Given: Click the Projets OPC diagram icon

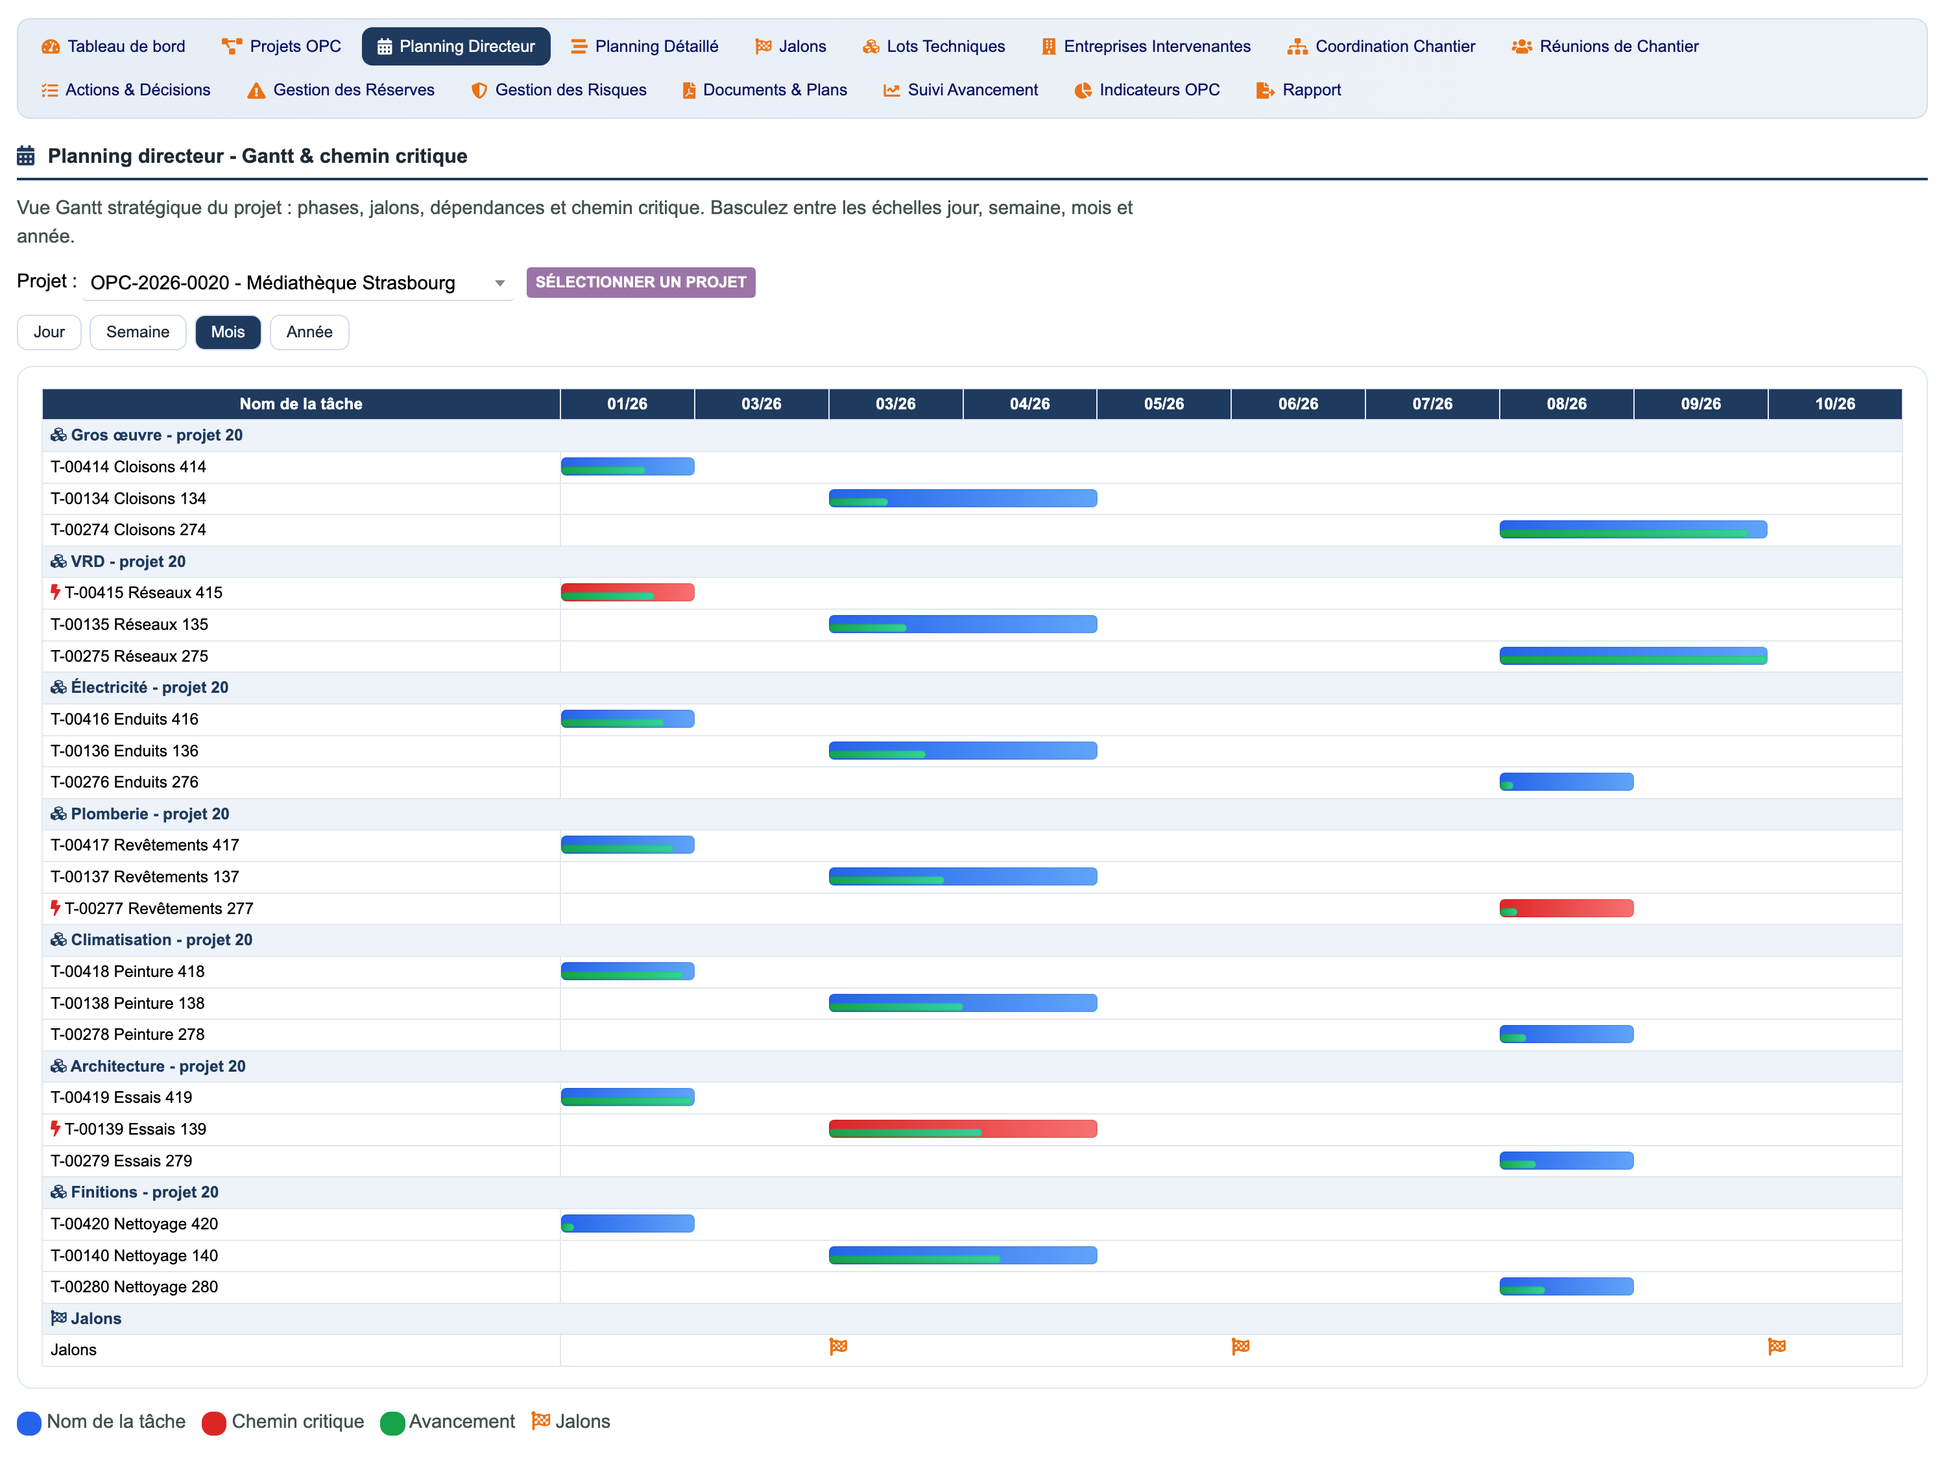Looking at the screenshot, I should tap(232, 47).
